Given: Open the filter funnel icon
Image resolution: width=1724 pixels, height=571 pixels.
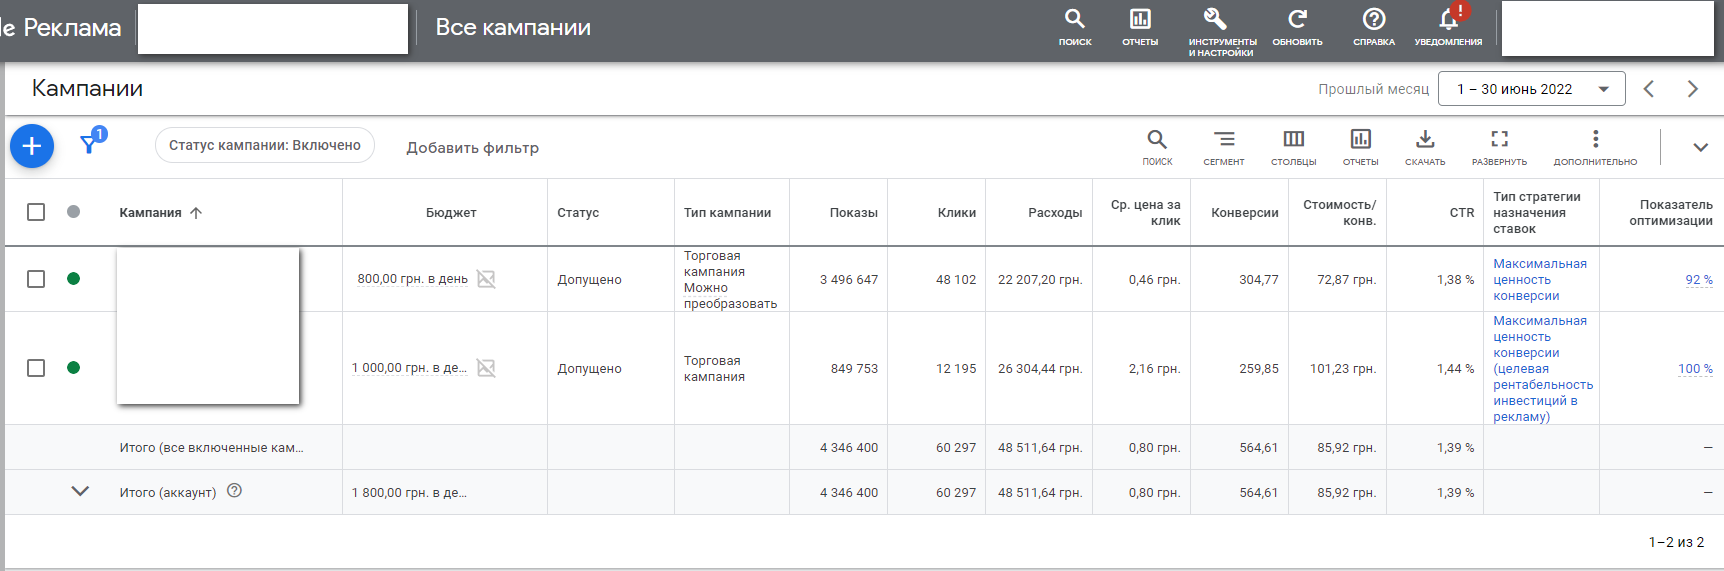Looking at the screenshot, I should point(90,144).
